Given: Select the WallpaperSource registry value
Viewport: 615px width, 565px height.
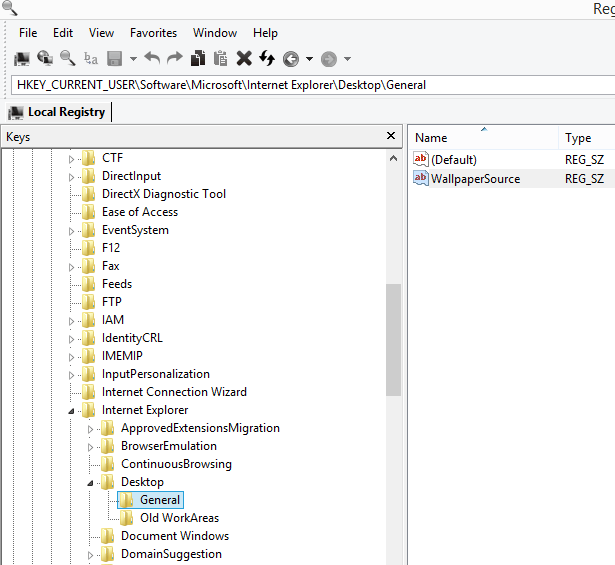Looking at the screenshot, I should pos(475,179).
